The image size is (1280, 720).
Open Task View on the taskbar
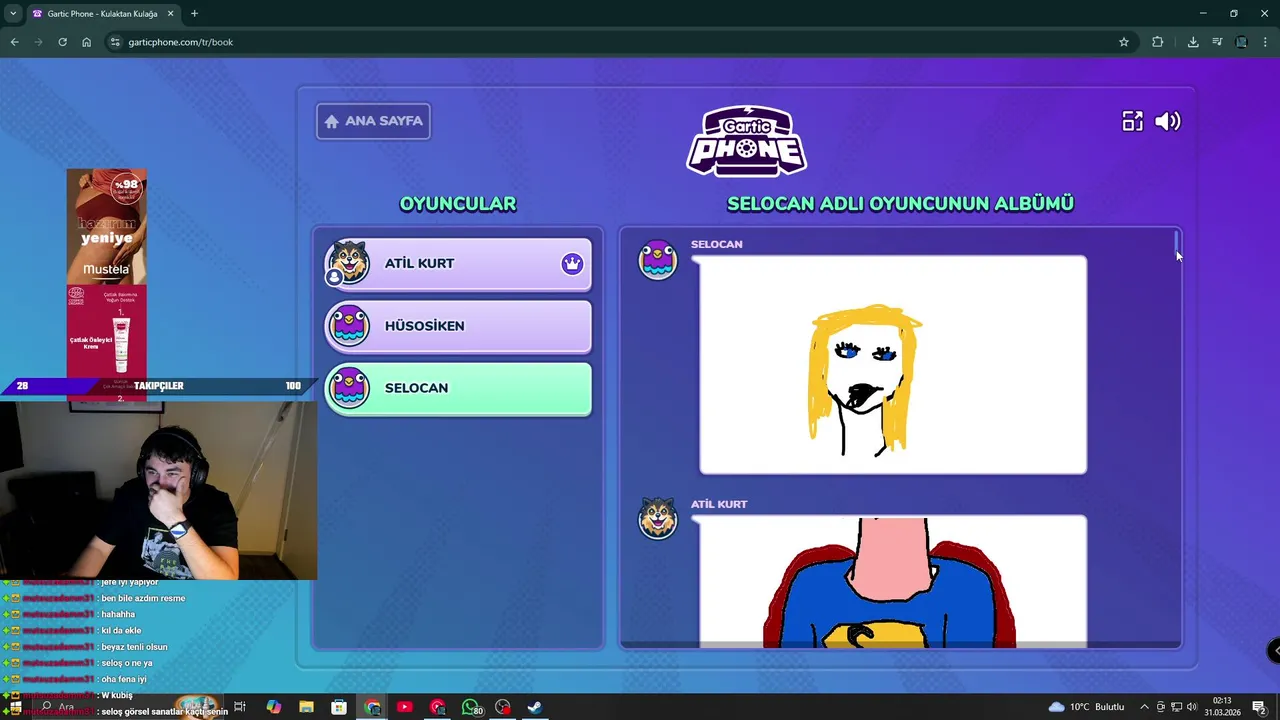coord(240,707)
